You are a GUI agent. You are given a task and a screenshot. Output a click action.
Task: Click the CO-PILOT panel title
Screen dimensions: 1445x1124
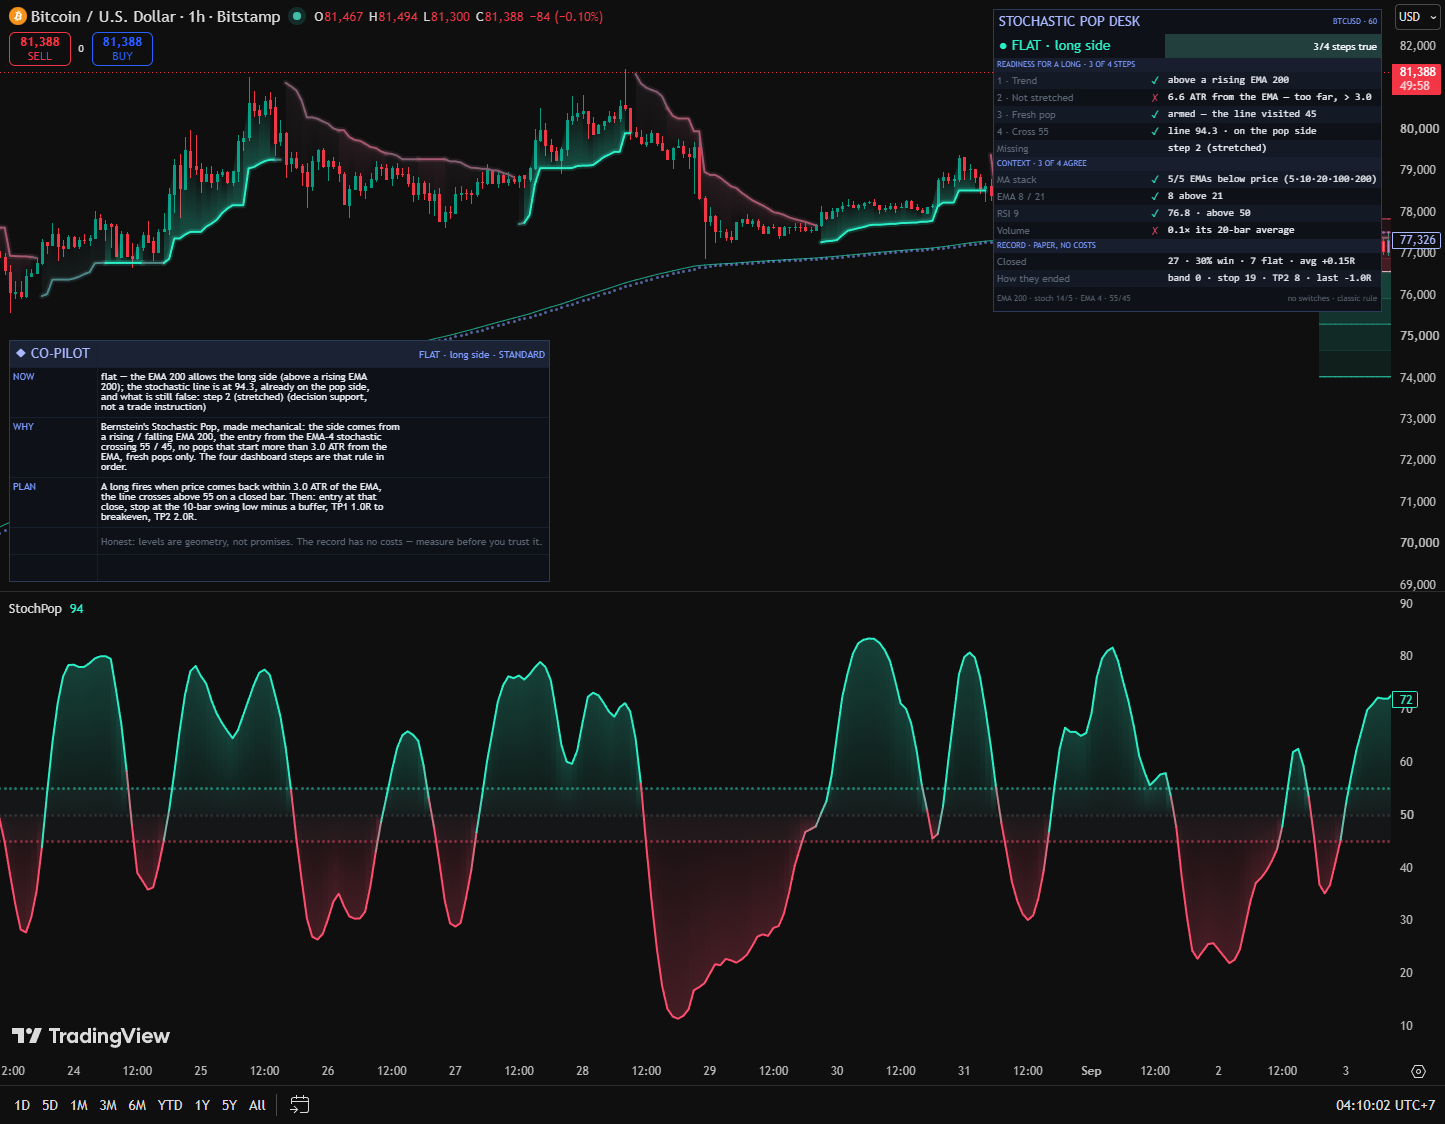coord(60,354)
